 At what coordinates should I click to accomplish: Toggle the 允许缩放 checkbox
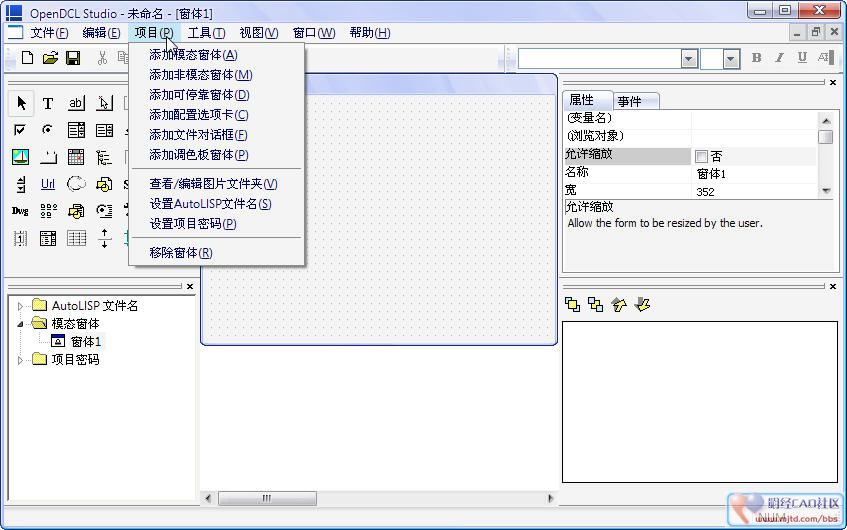point(701,157)
